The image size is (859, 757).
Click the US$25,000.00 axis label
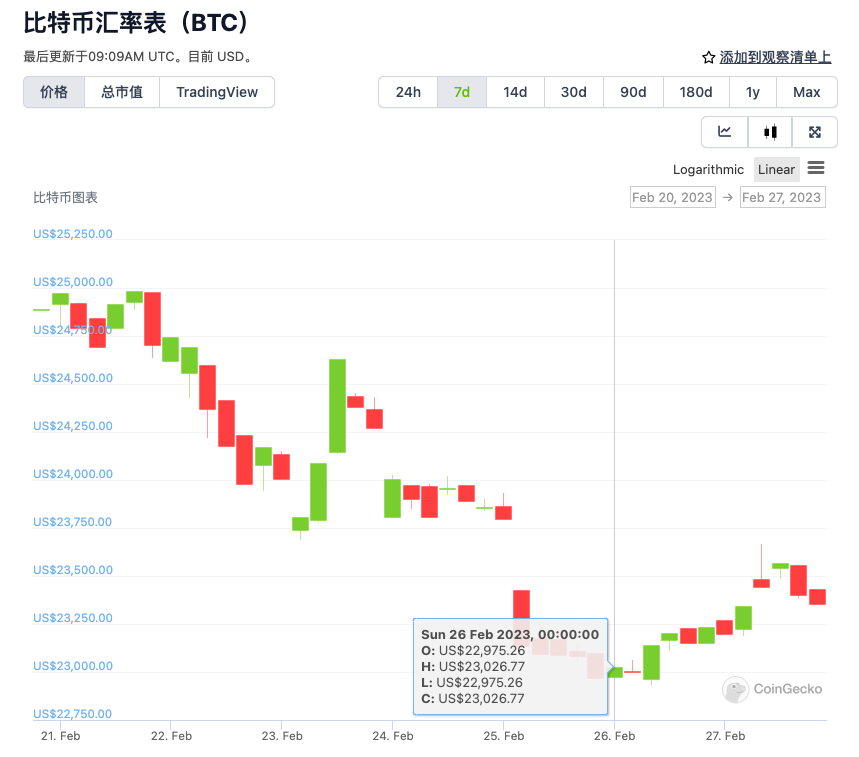tap(73, 282)
